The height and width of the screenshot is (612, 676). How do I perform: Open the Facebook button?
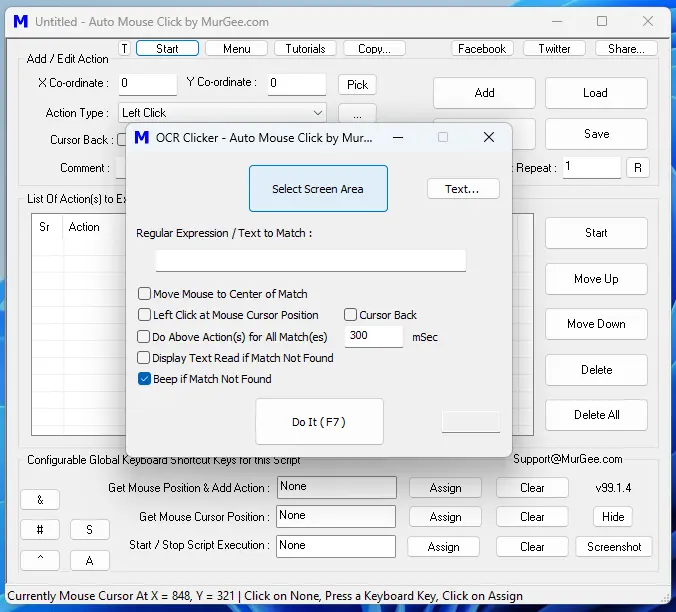click(x=482, y=49)
